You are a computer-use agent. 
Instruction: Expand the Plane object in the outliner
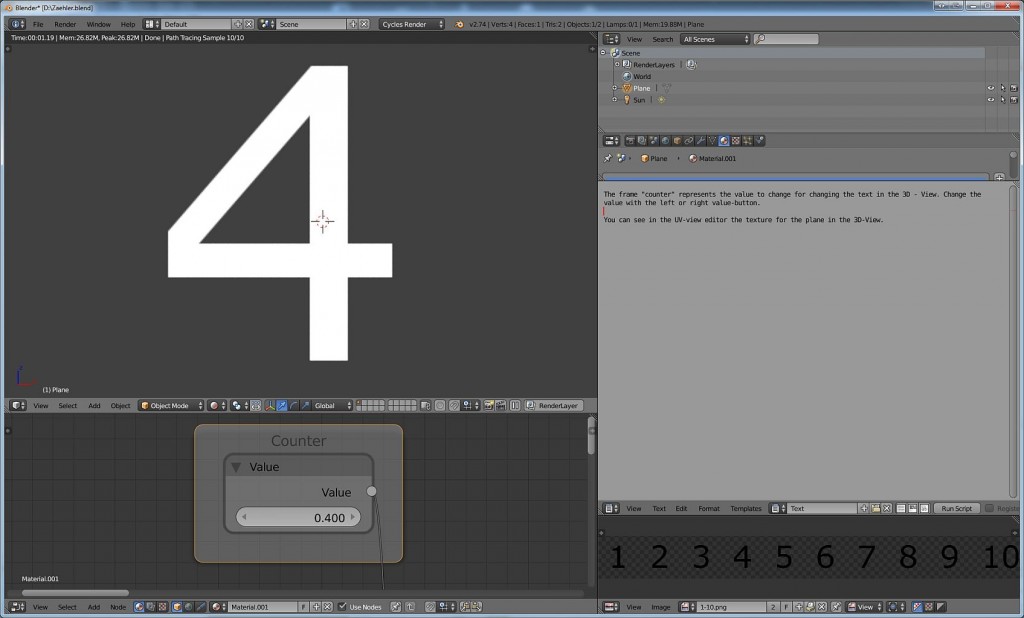point(614,88)
